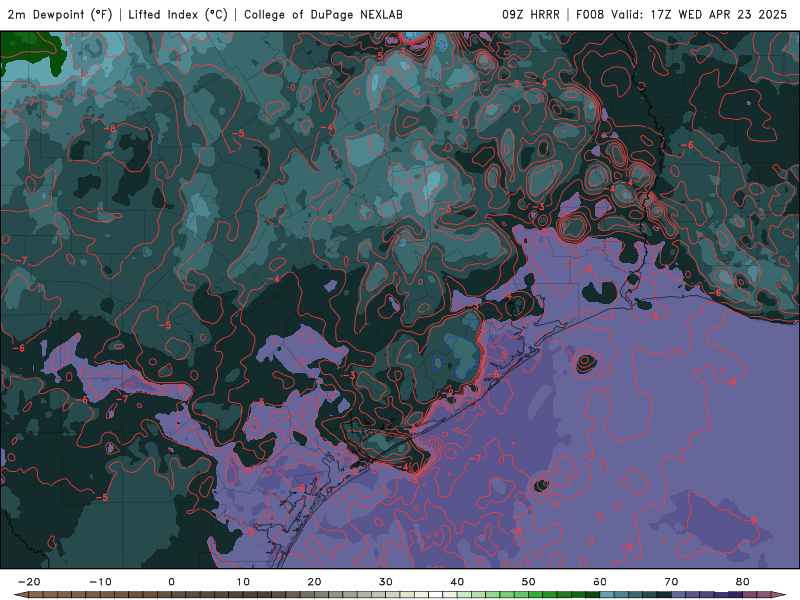Click the -20 tick label on color scale
The height and width of the screenshot is (600, 800).
[29, 582]
